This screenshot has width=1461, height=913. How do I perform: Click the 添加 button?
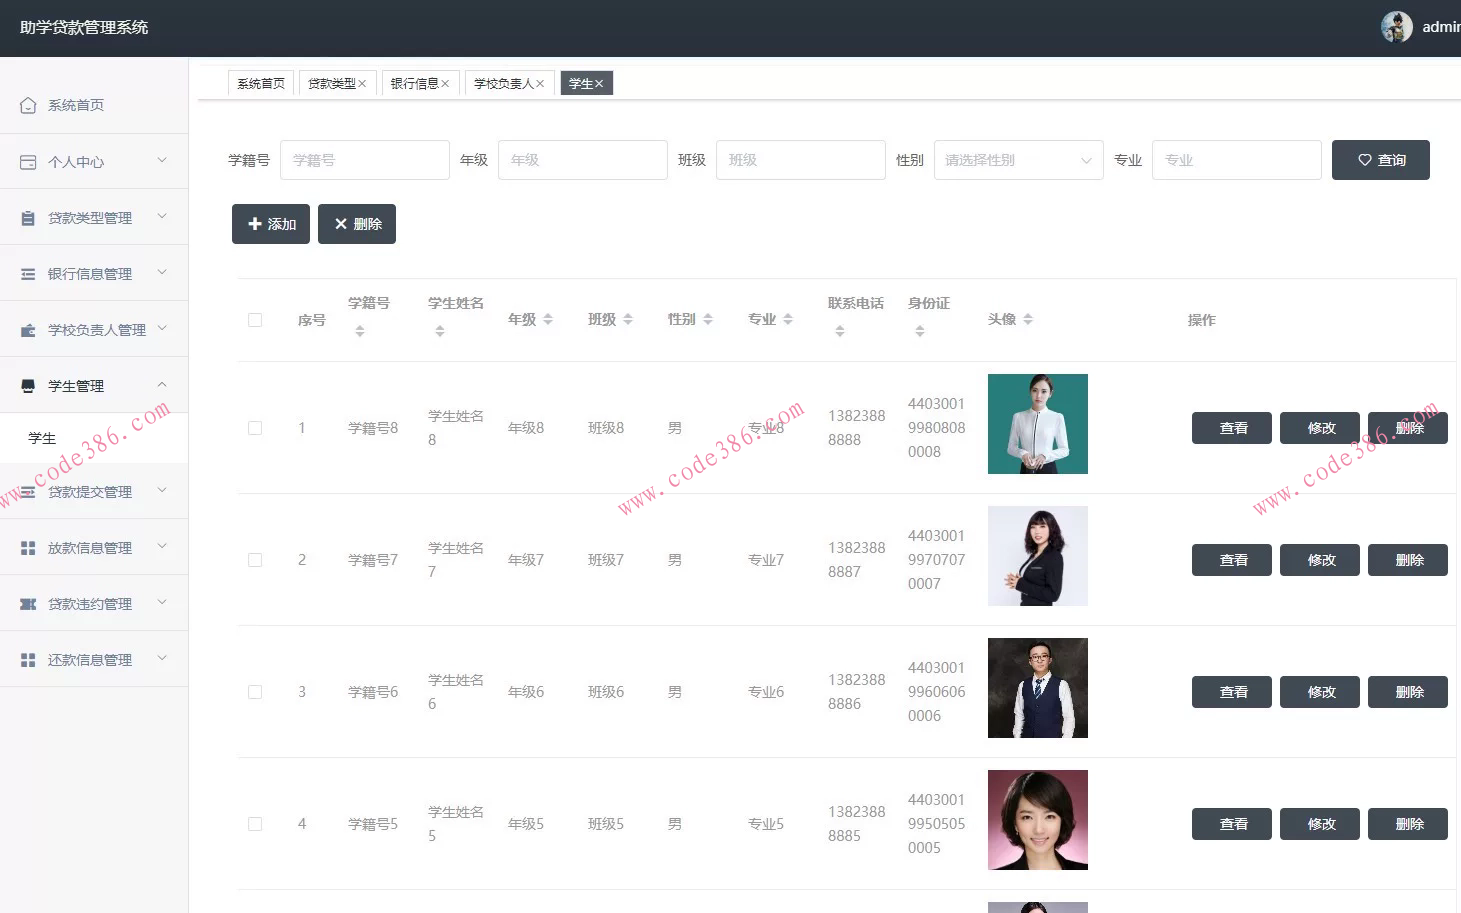point(271,224)
